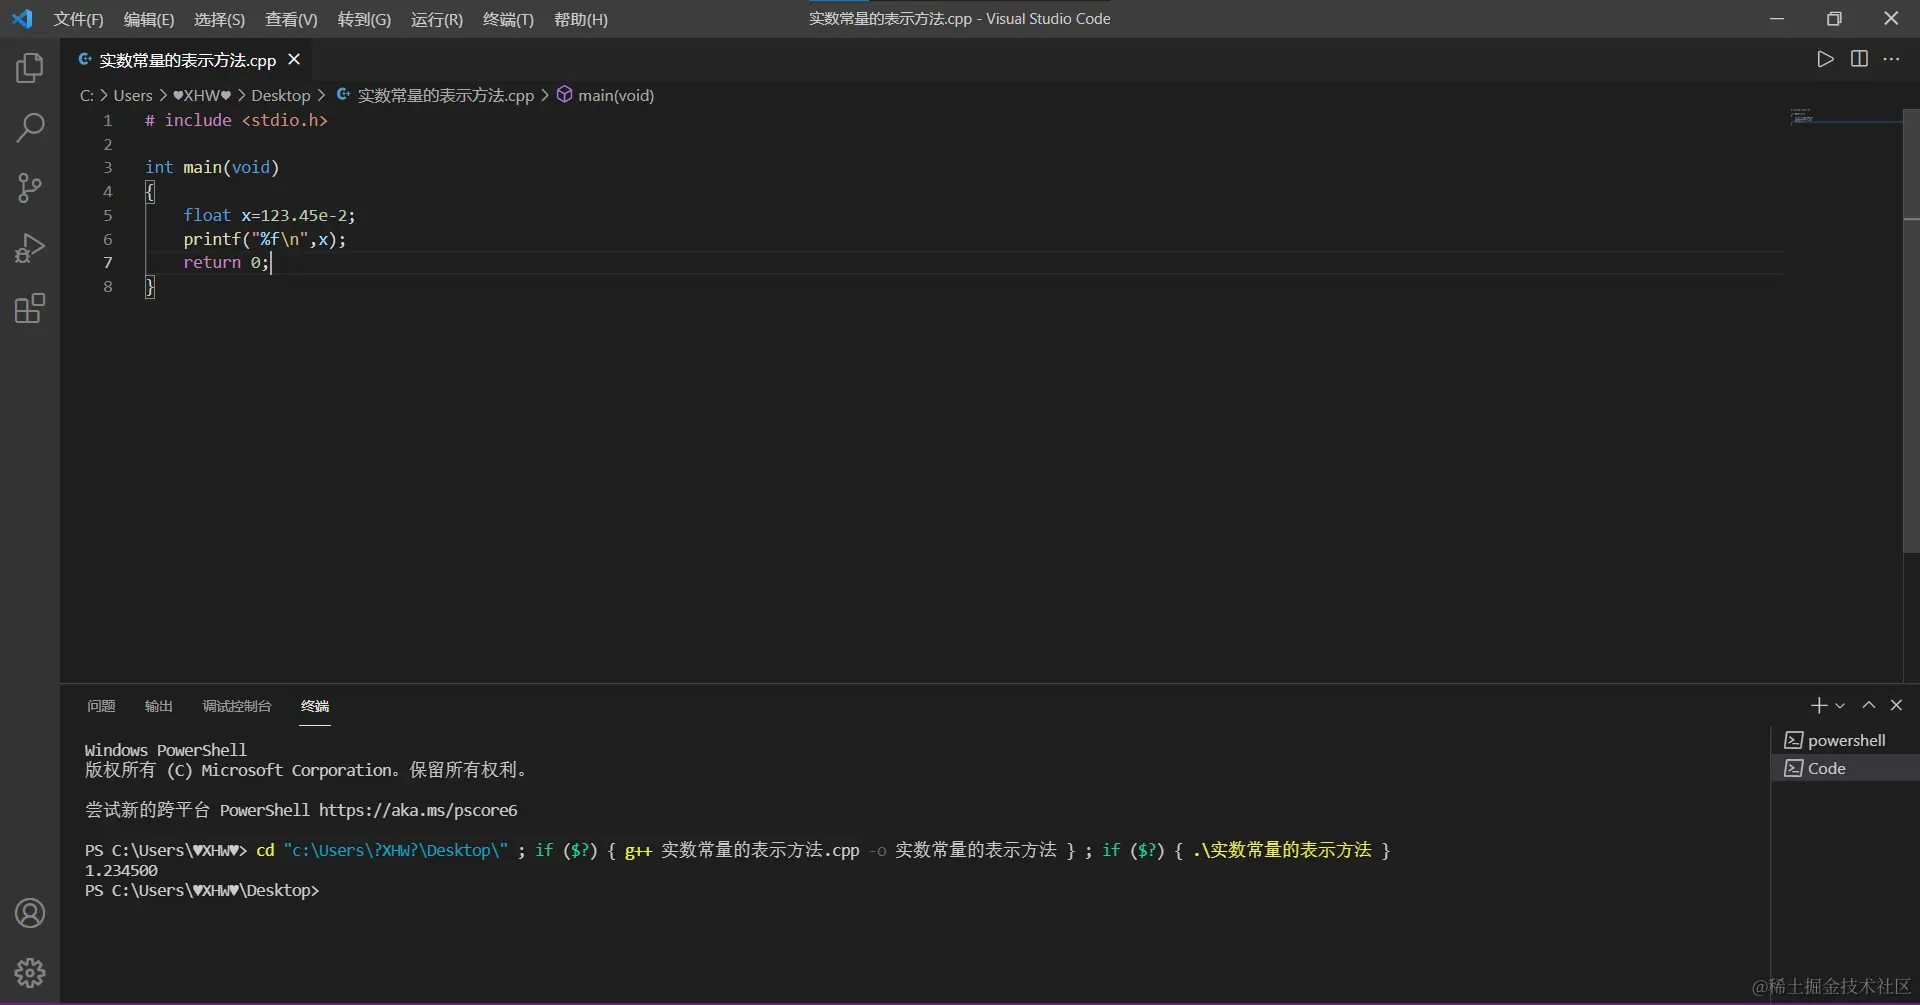Open the Search view in activity bar
1920x1005 pixels.
(x=30, y=128)
